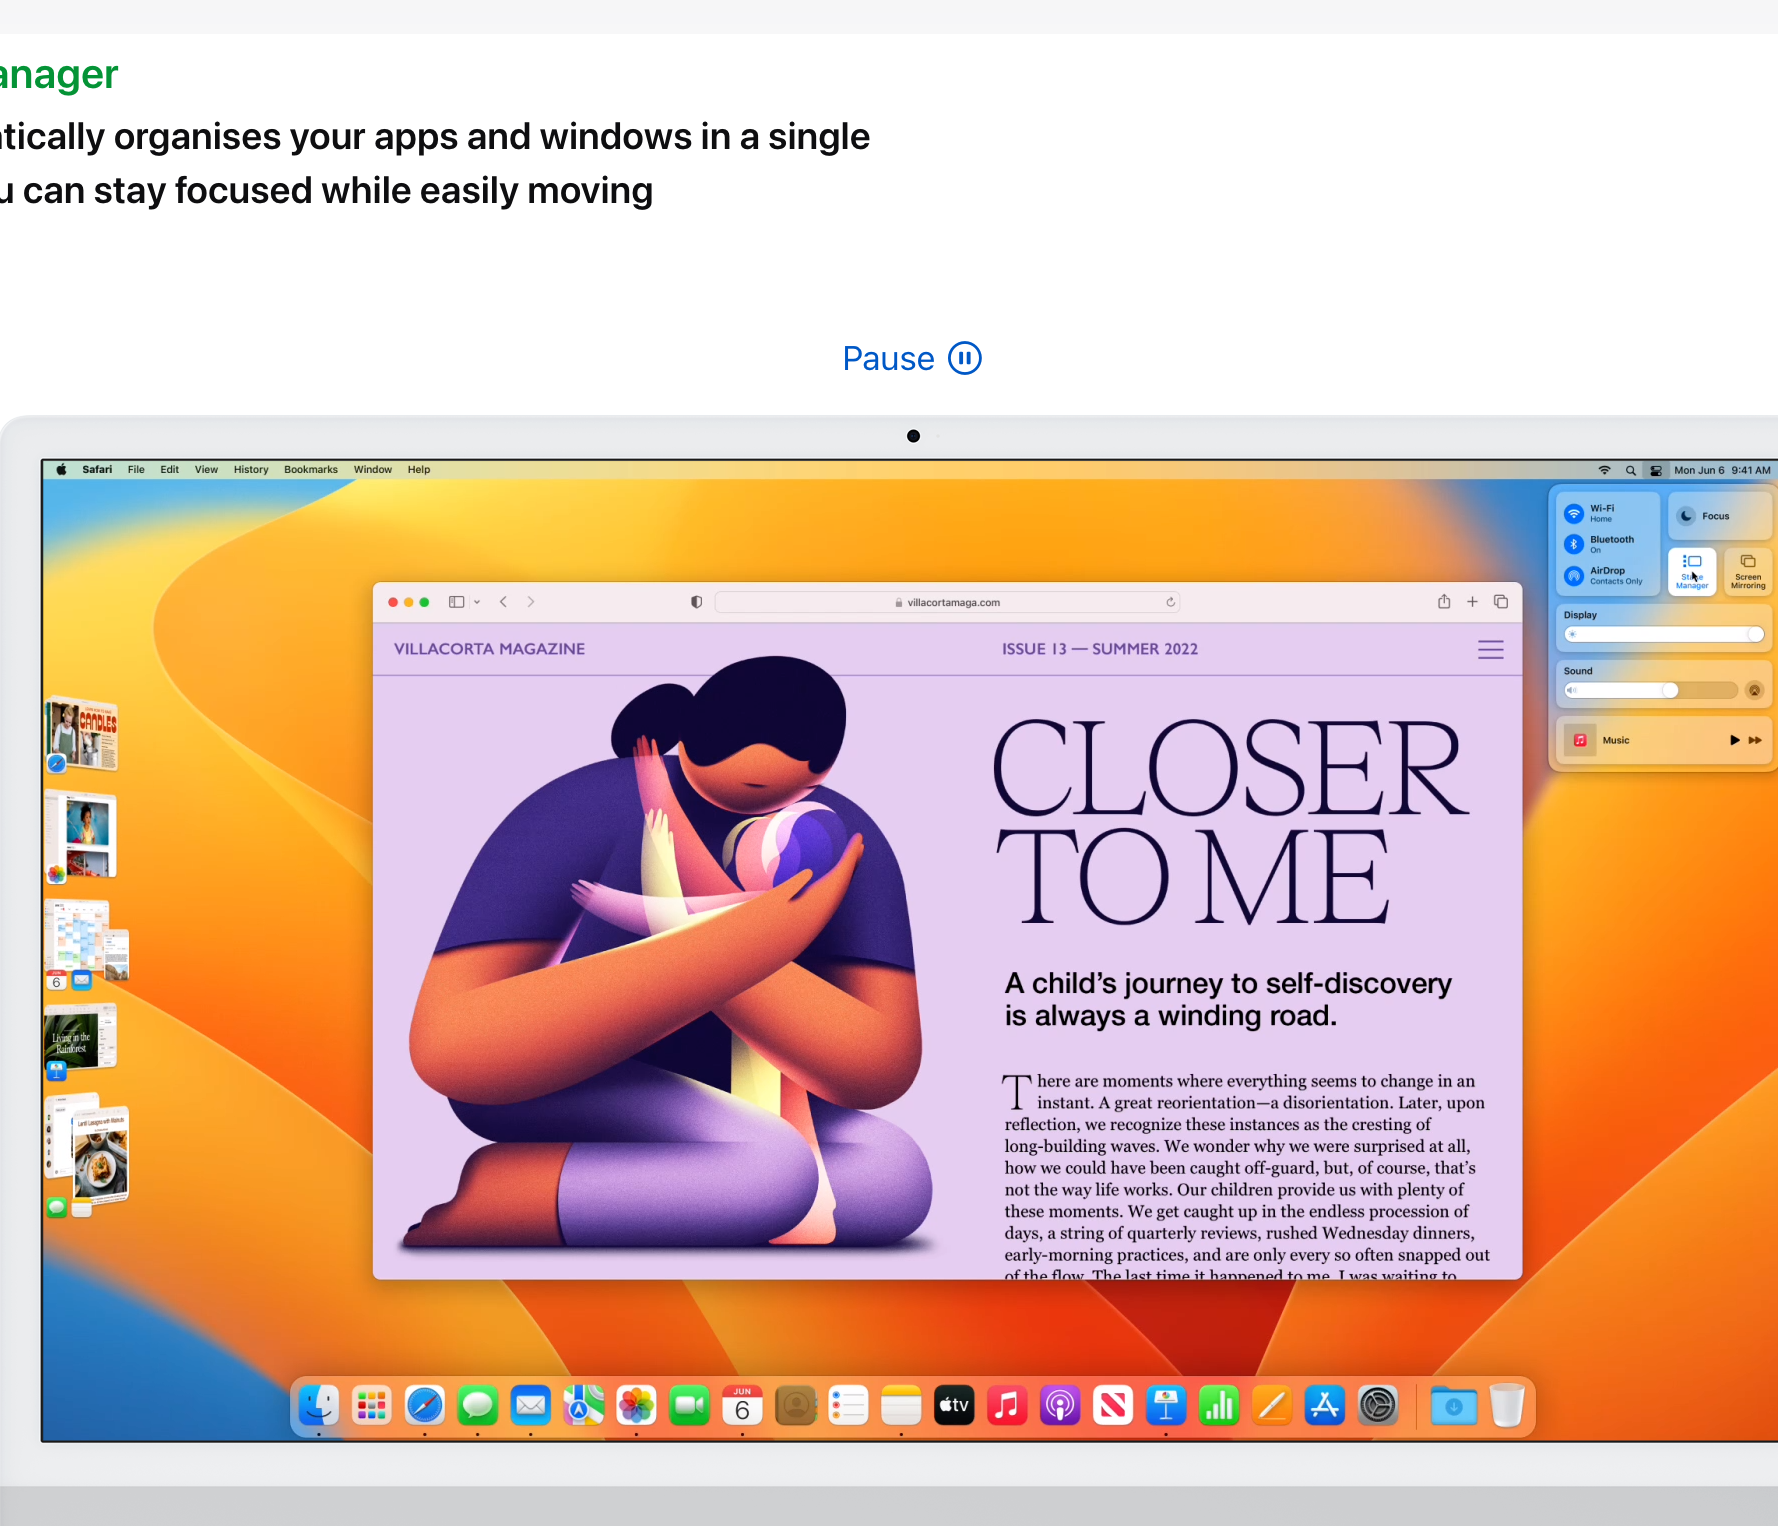Click the date and time in menu bar
The image size is (1778, 1526).
1722,470
